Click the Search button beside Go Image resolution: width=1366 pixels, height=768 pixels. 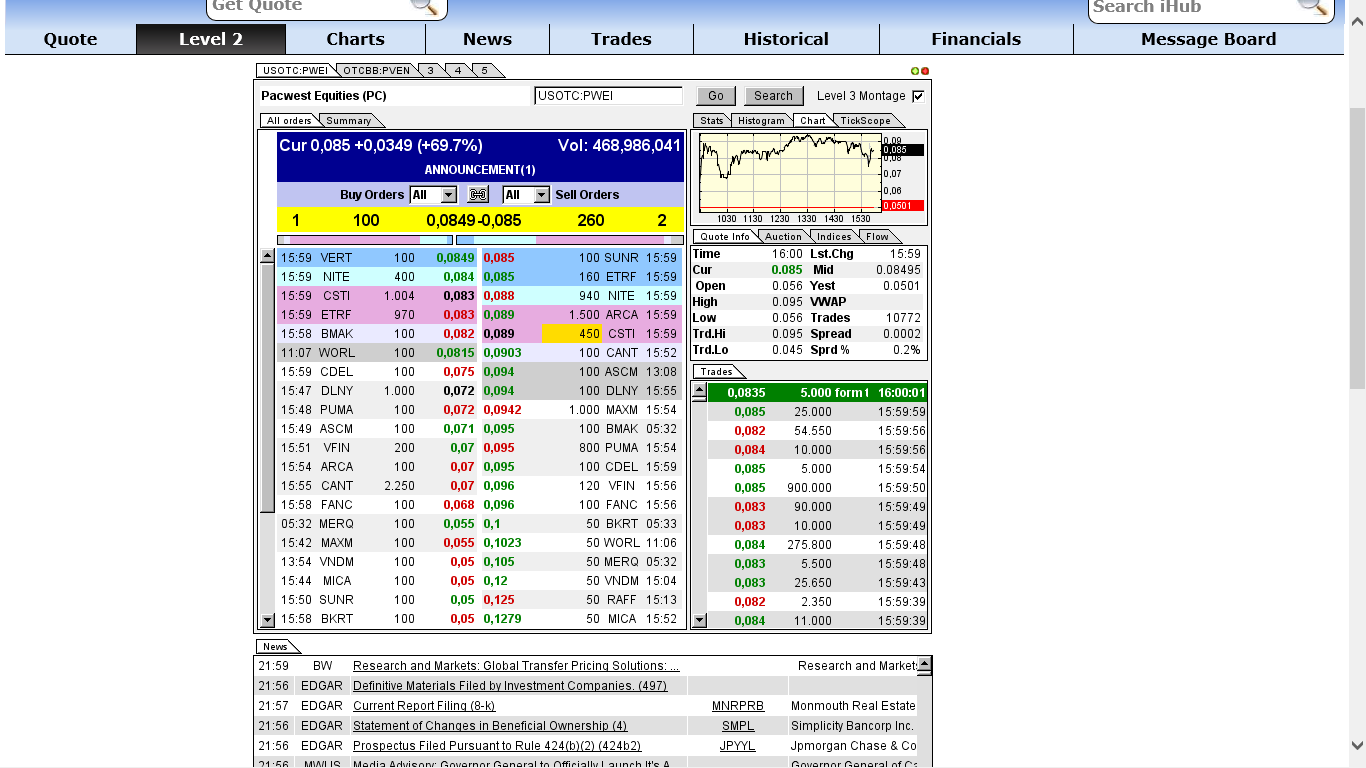(x=773, y=96)
